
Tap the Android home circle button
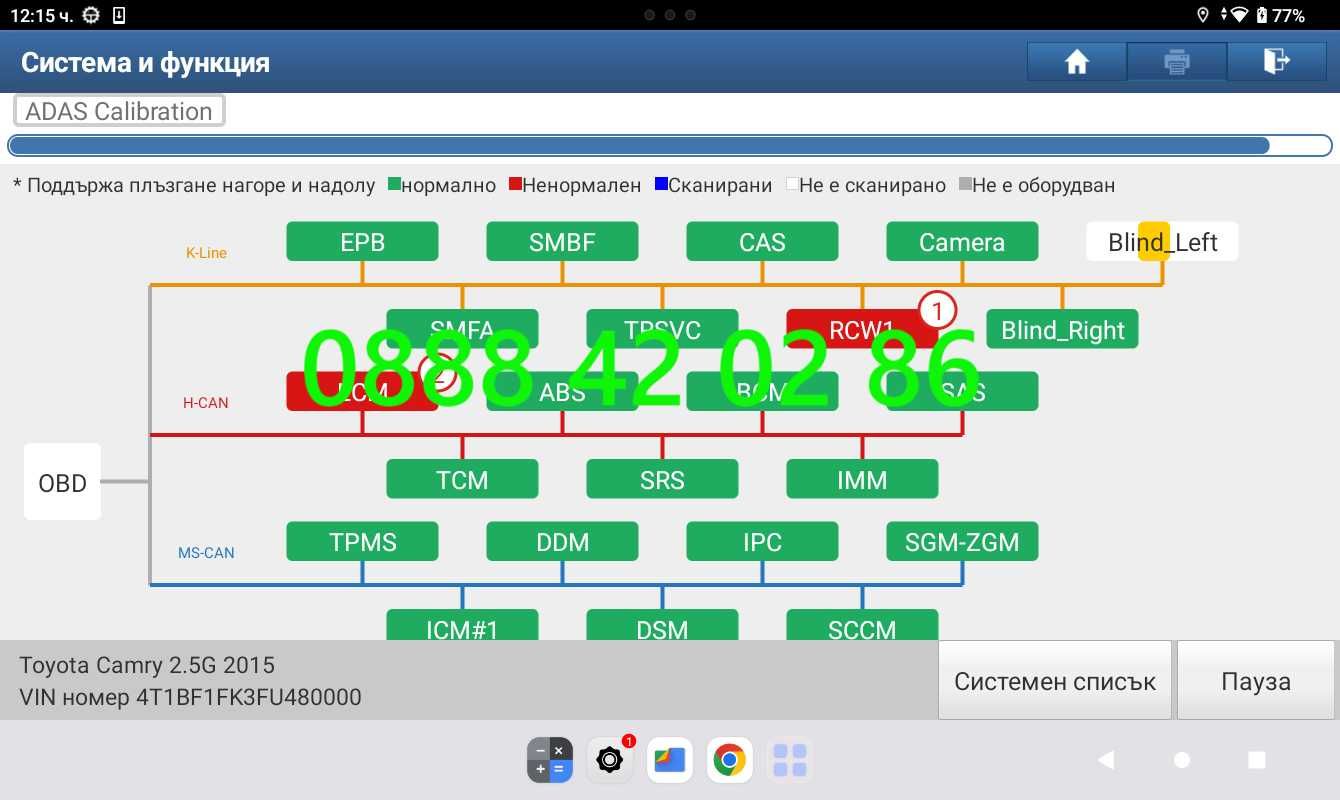point(1182,760)
